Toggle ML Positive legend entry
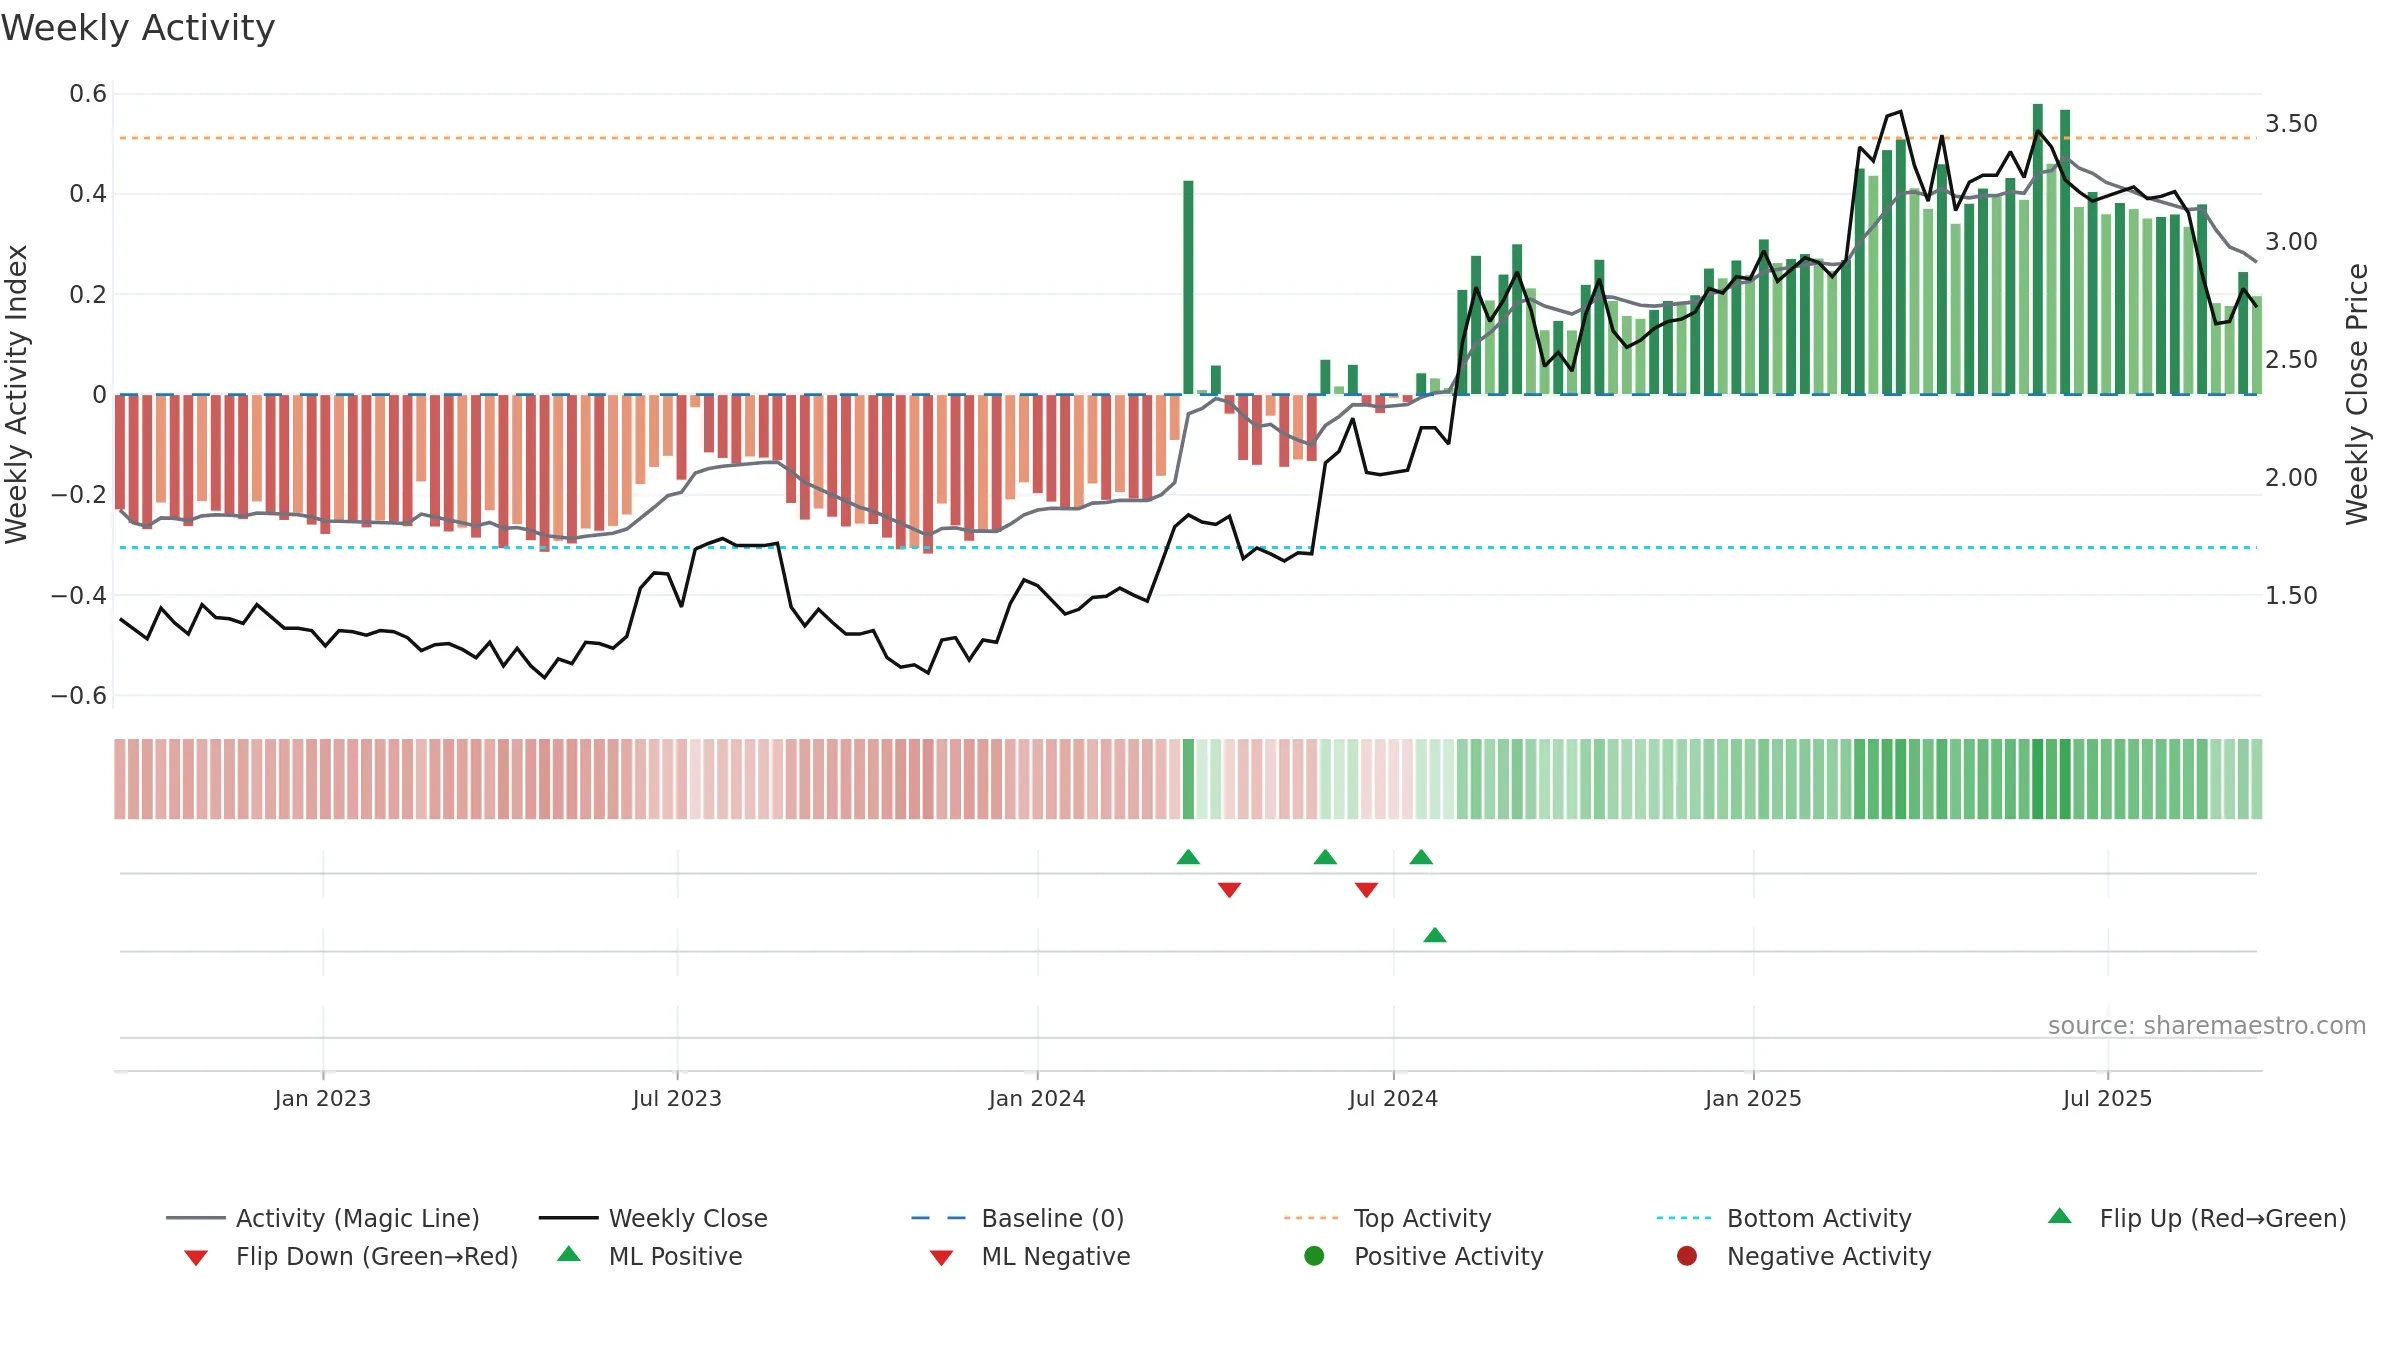The height and width of the screenshot is (1350, 2400). [x=650, y=1256]
